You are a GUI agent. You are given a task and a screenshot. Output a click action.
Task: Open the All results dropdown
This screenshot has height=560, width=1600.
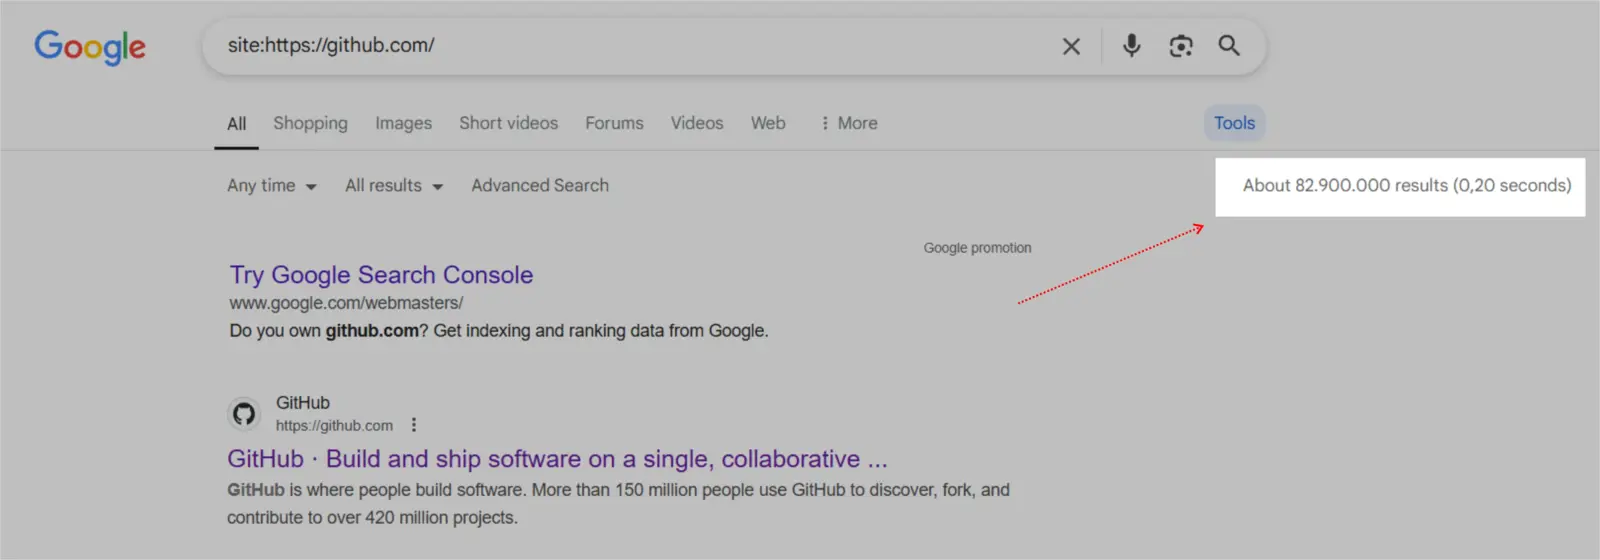pyautogui.click(x=393, y=186)
